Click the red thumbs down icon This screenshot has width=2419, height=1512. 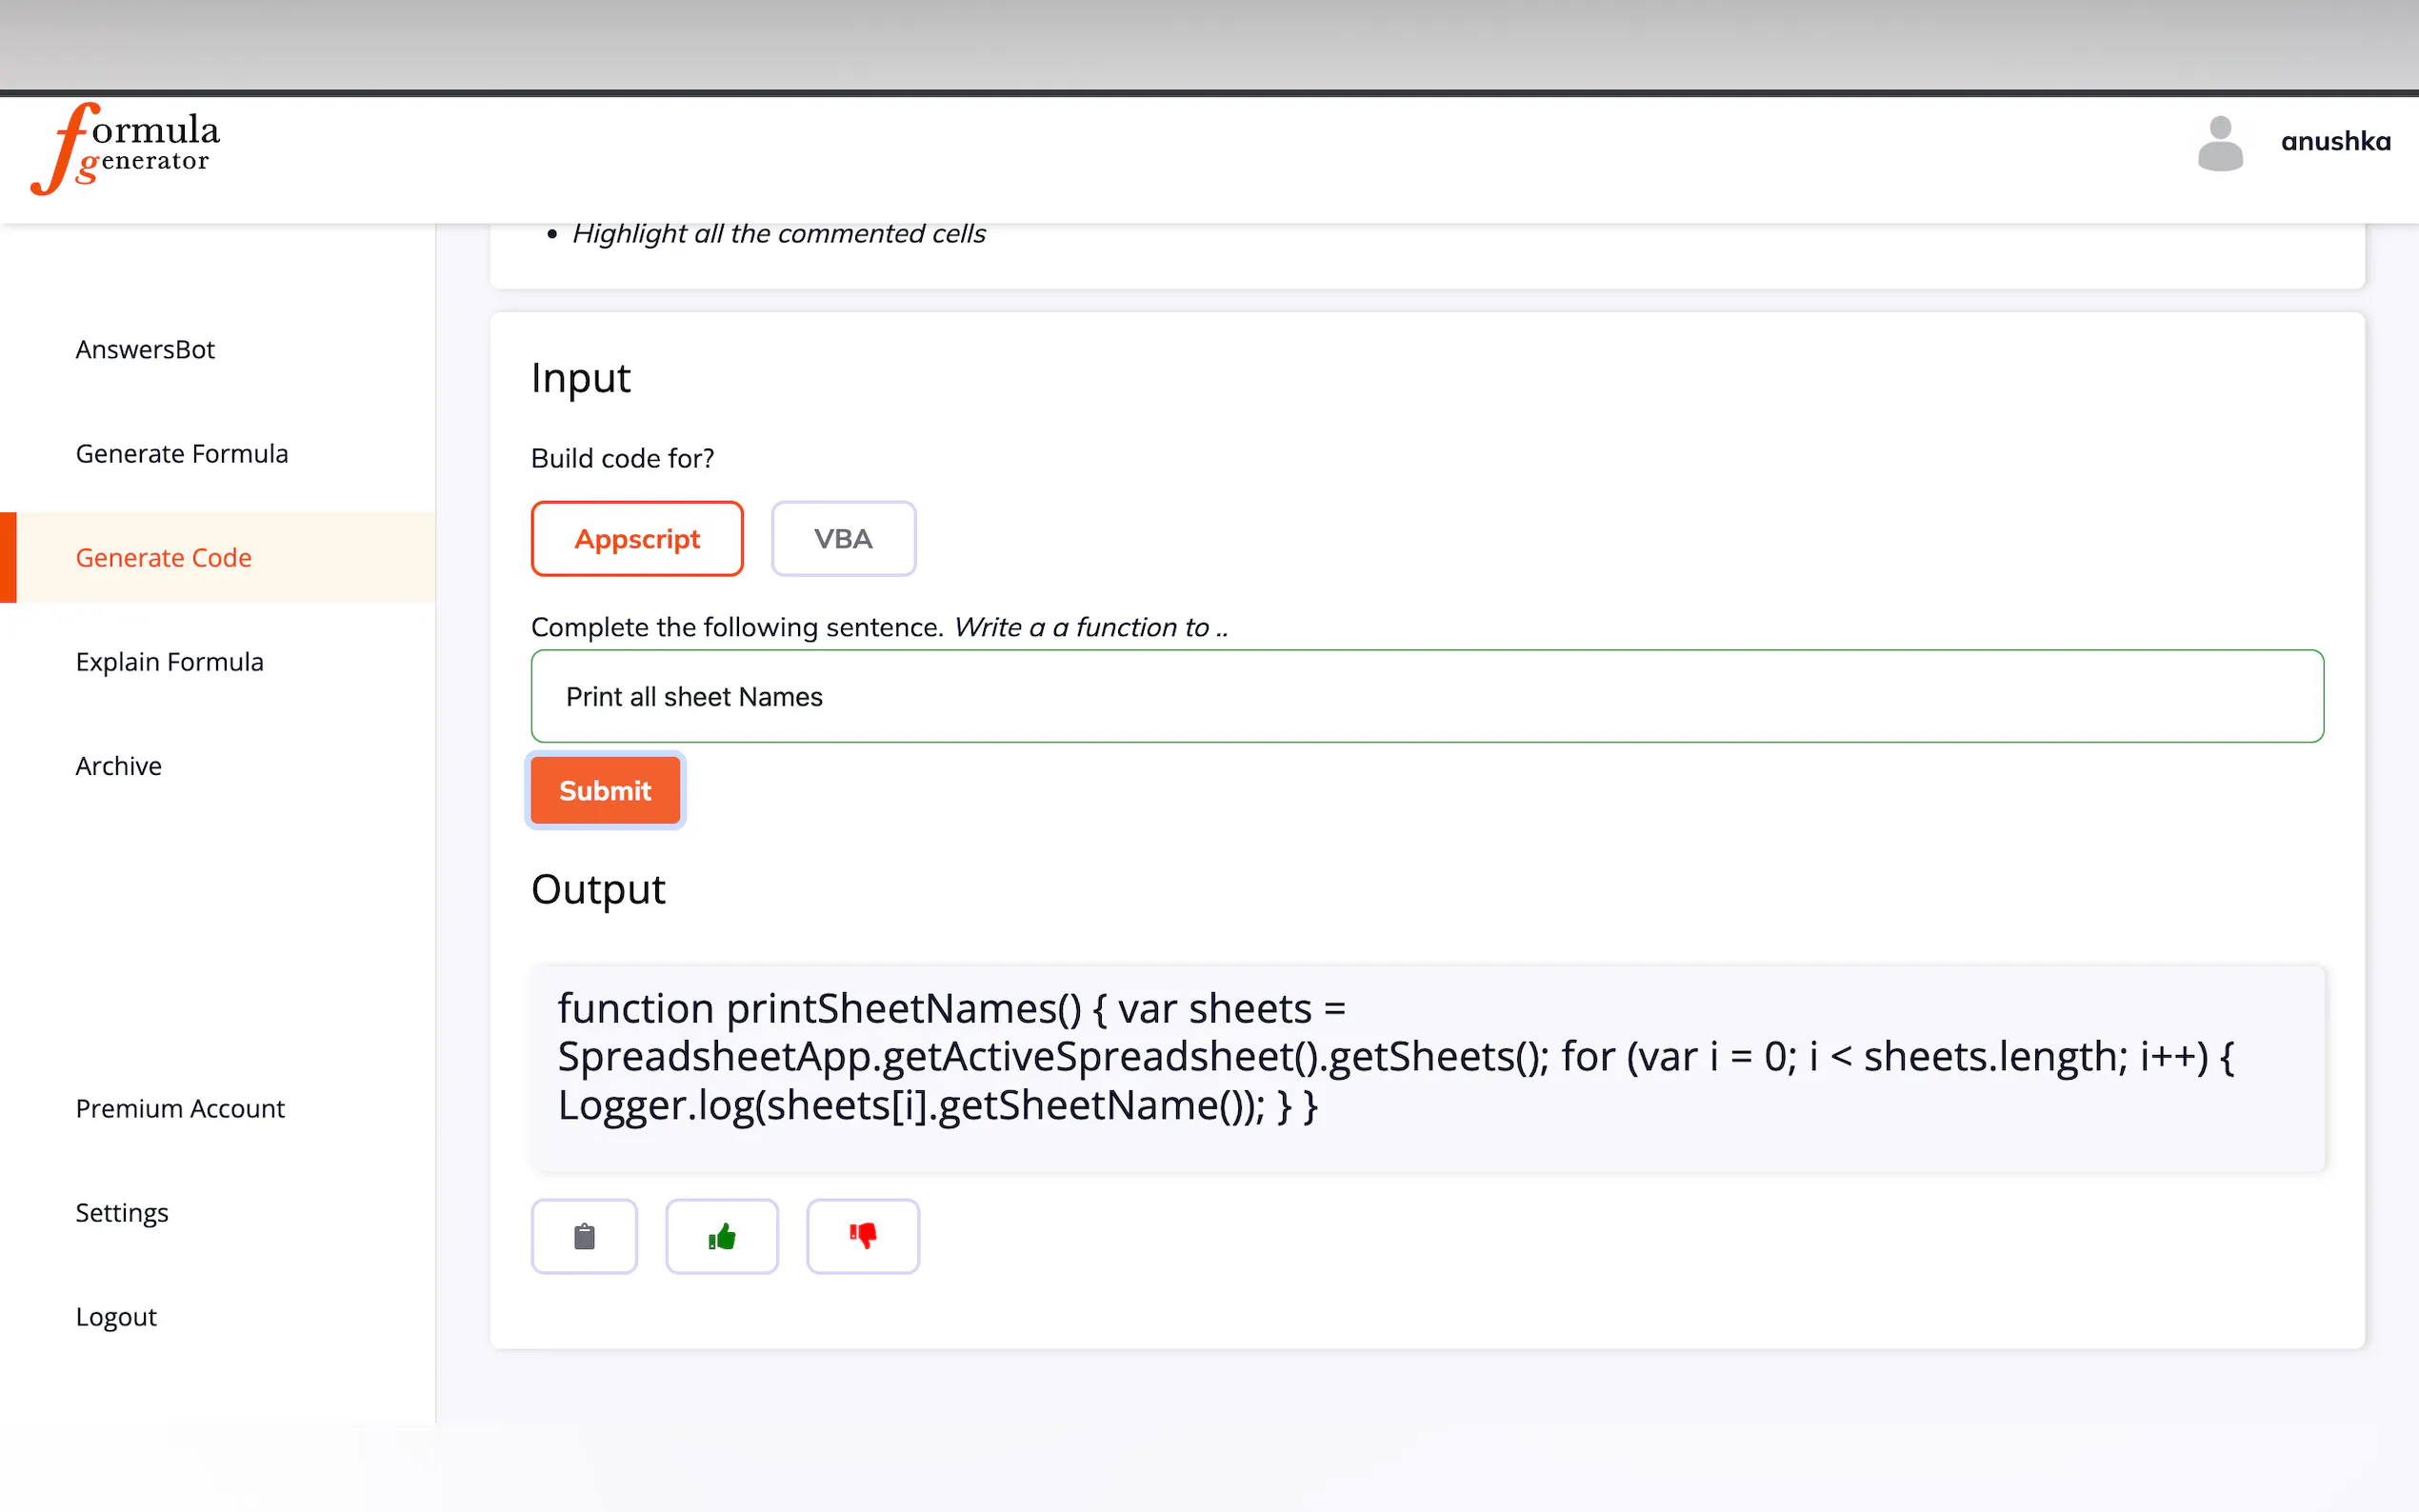click(x=862, y=1236)
